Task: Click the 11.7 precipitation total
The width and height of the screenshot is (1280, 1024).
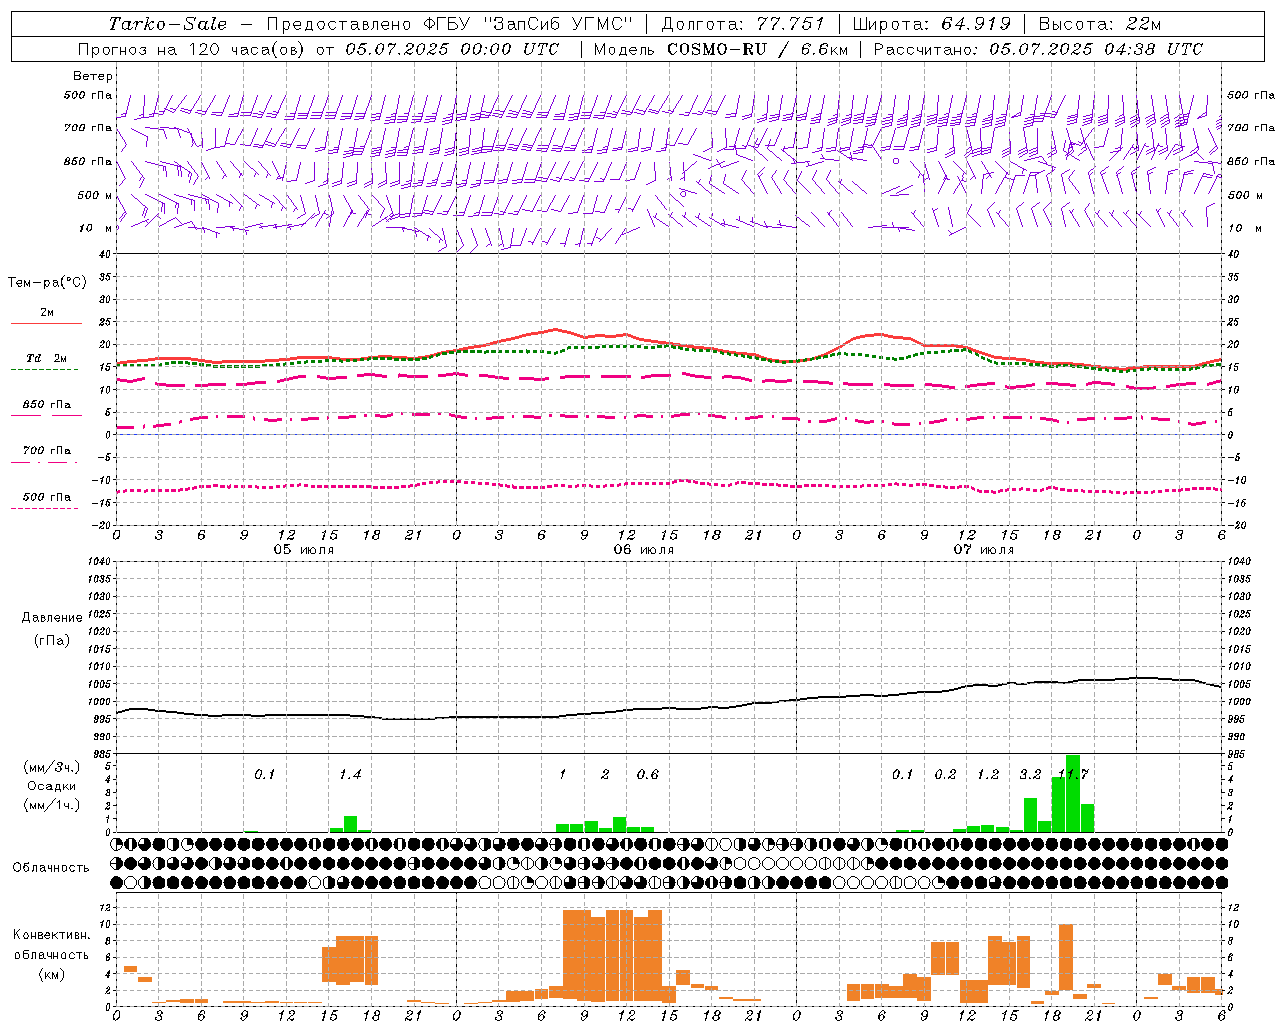Action: click(1074, 775)
